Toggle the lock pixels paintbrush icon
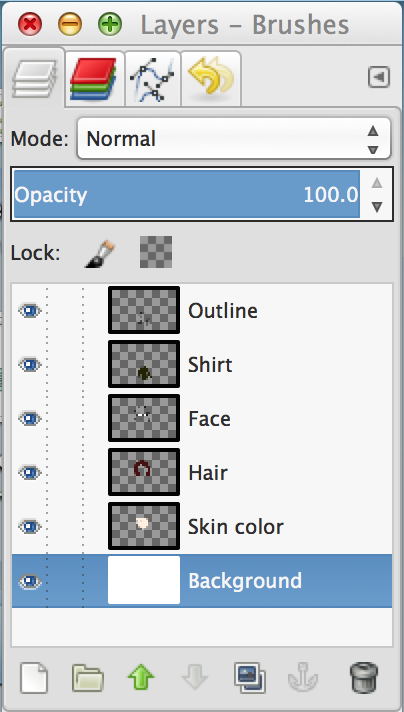The height and width of the screenshot is (712, 404). [x=99, y=253]
